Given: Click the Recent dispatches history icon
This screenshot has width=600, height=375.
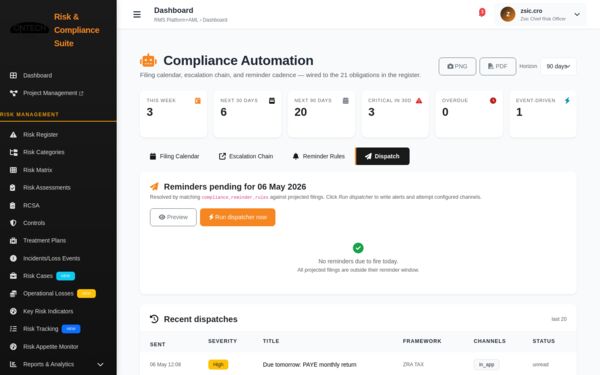Looking at the screenshot, I should pos(154,319).
